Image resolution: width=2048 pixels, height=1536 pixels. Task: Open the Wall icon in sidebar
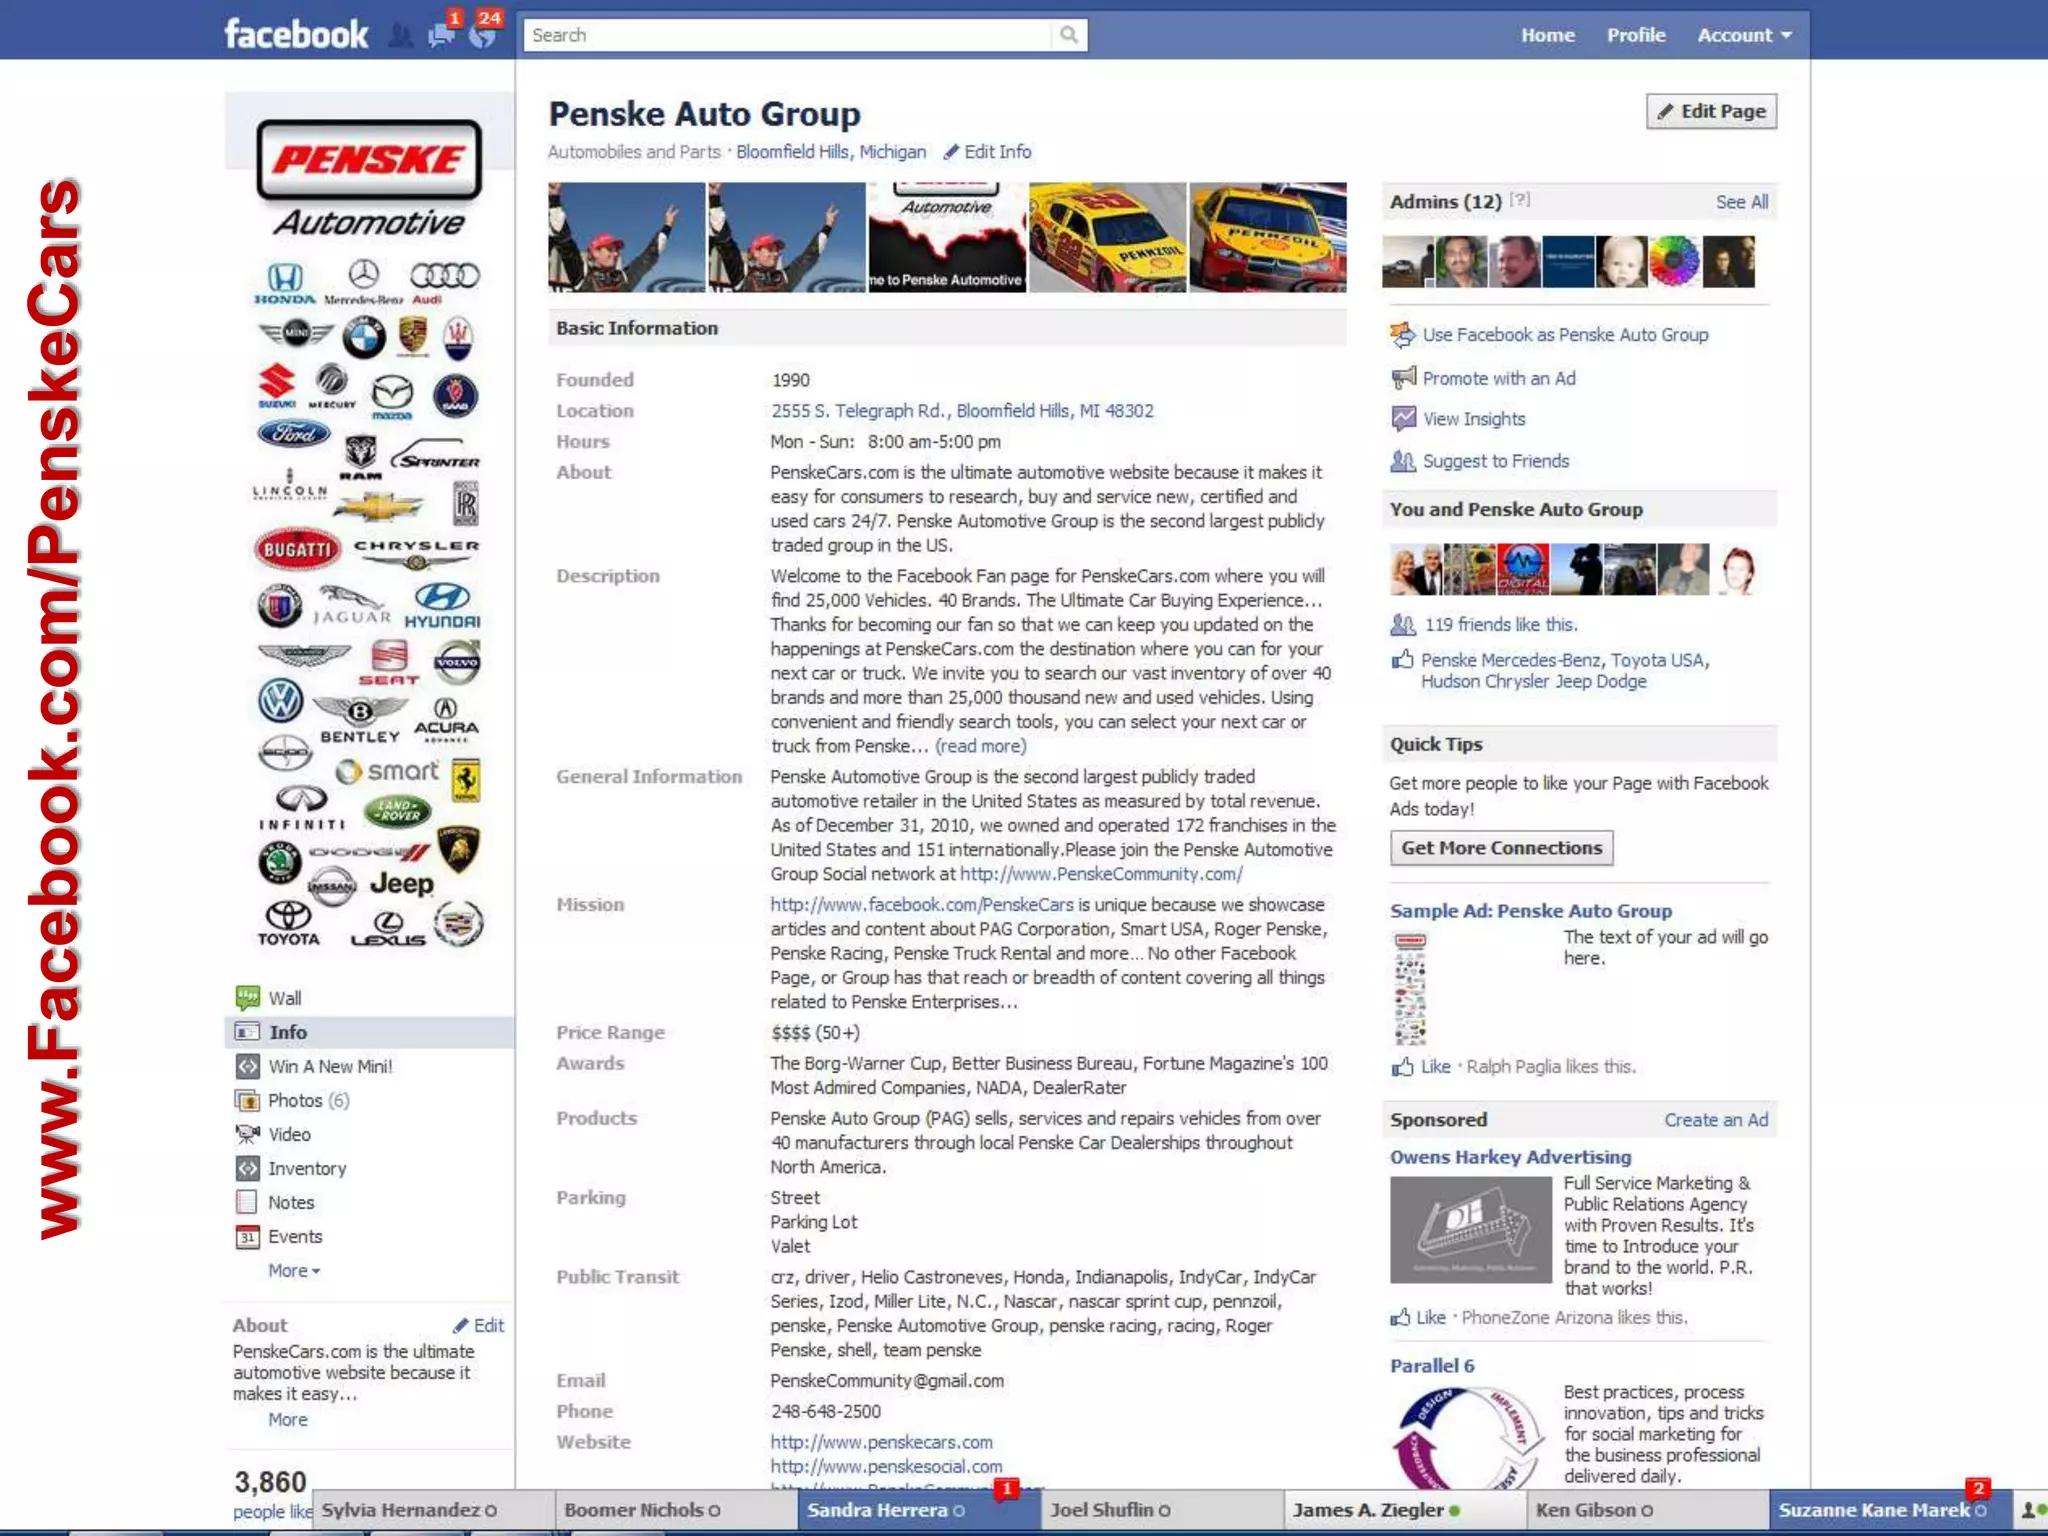tap(247, 997)
